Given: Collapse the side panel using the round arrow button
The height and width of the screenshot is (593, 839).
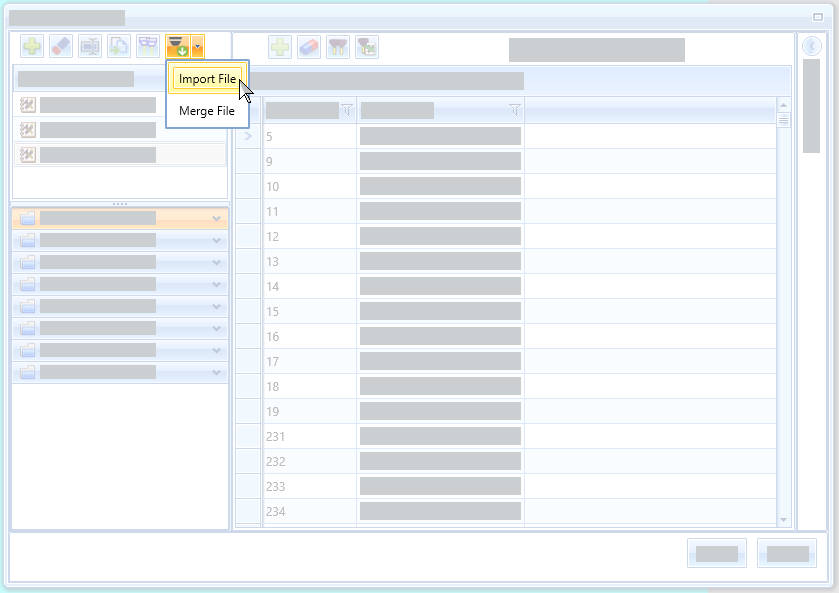Looking at the screenshot, I should coord(811,46).
